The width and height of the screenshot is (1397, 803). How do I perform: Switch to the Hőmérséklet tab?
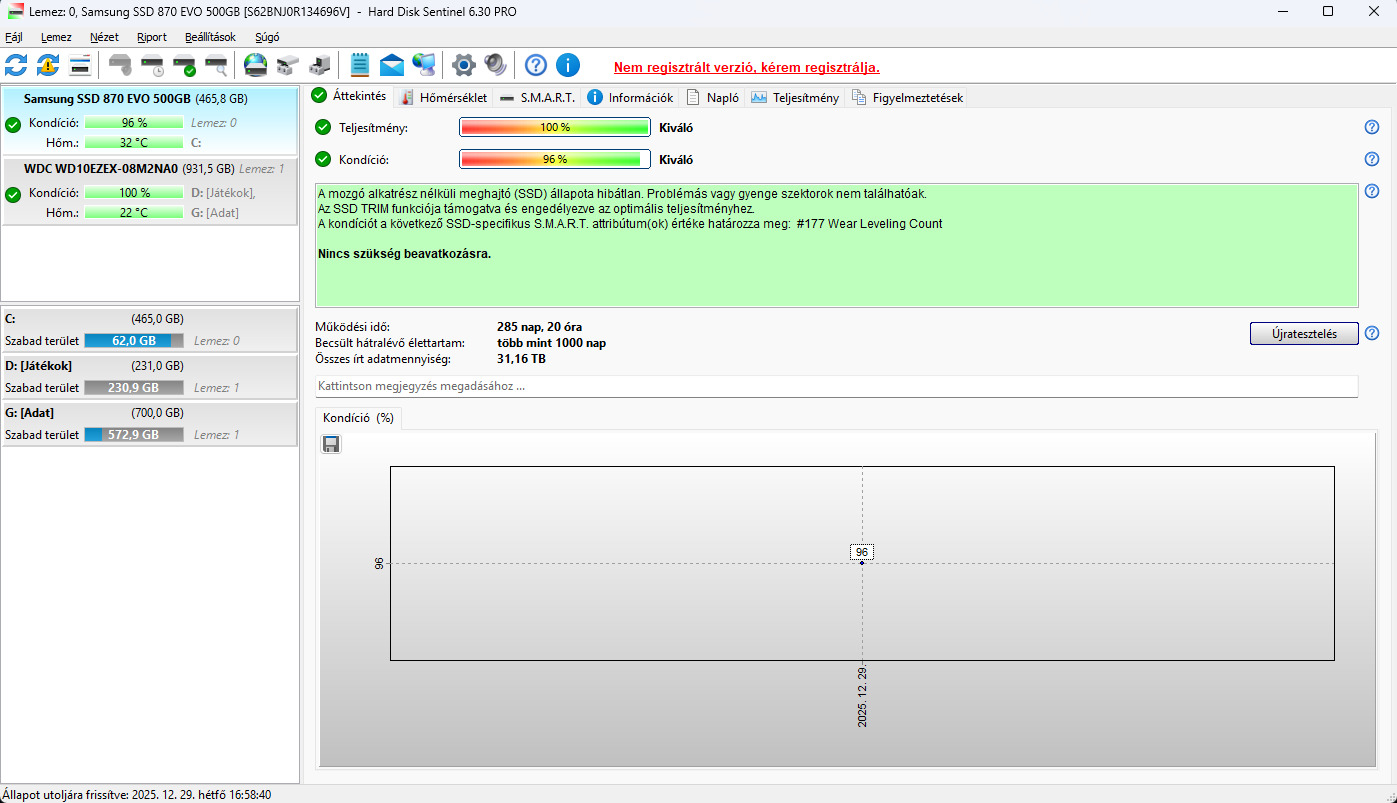coord(443,97)
